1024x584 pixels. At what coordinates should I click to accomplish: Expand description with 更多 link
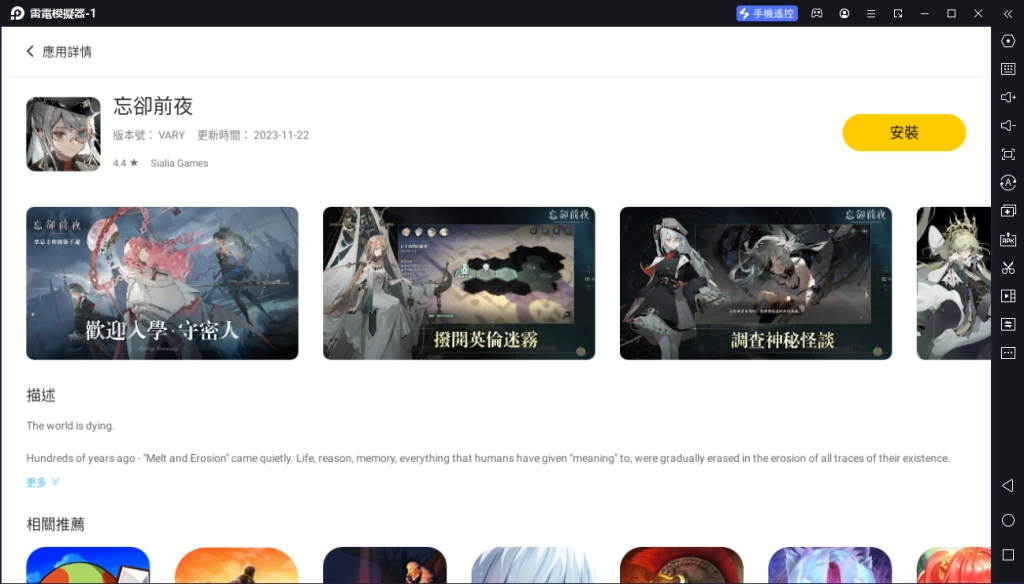42,482
